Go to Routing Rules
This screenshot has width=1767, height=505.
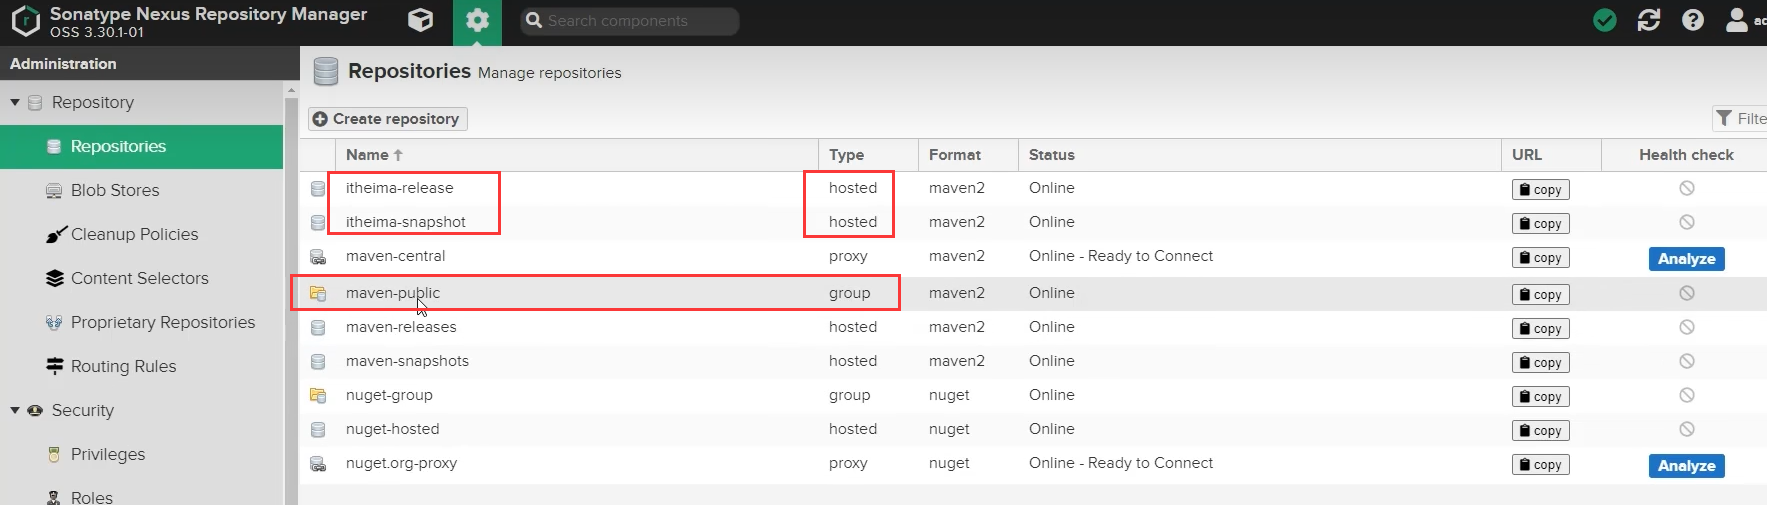[x=123, y=366]
